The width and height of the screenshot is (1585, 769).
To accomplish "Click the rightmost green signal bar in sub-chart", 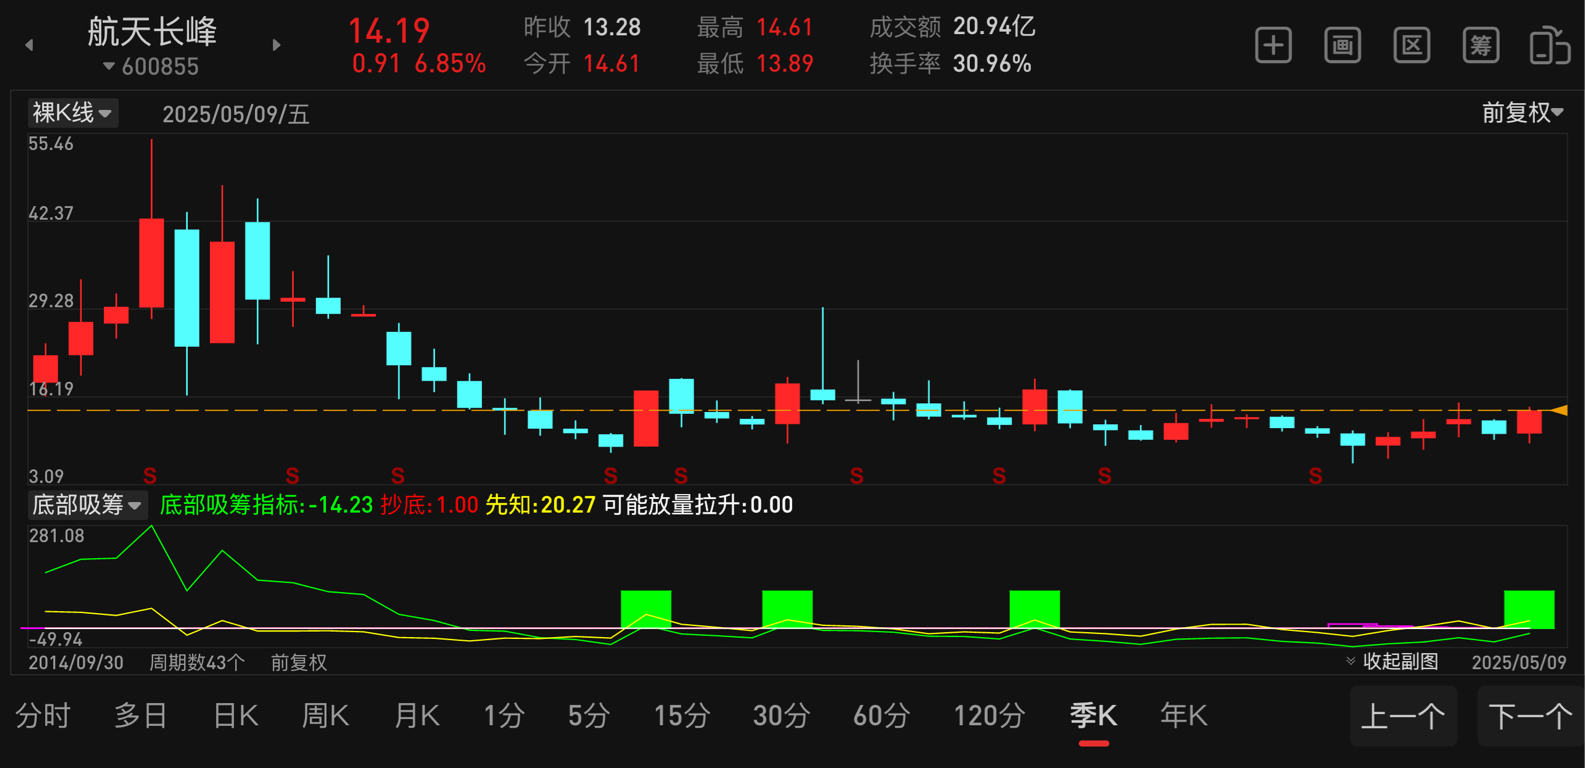I will [x=1529, y=609].
